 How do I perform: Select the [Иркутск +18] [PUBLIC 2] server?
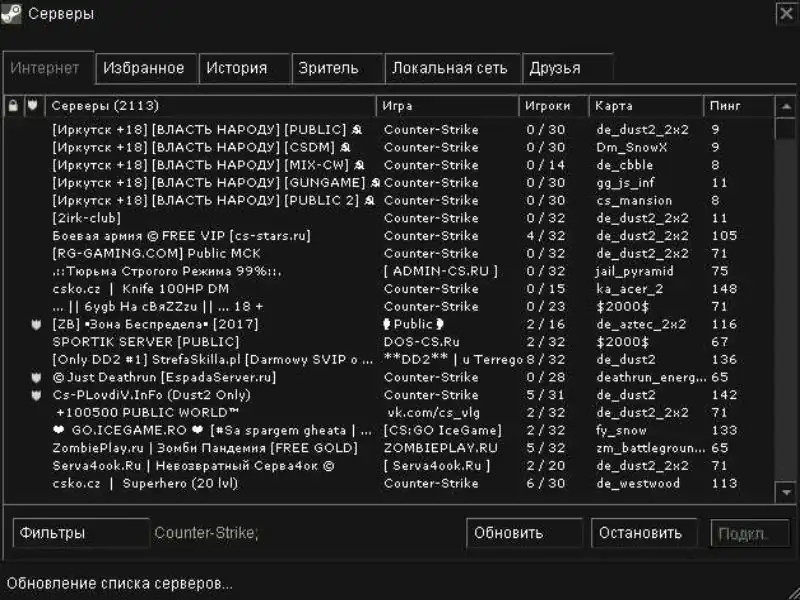click(x=389, y=201)
